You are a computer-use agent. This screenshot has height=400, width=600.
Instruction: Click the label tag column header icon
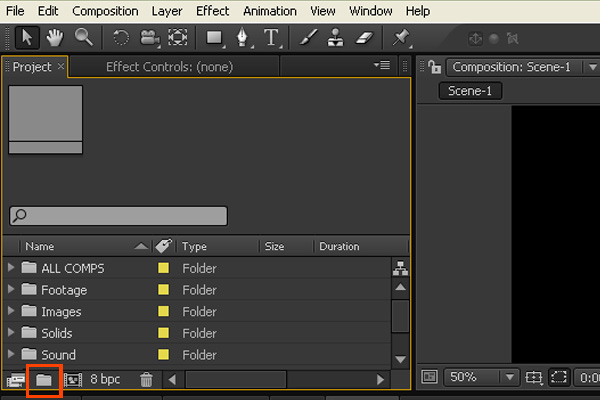coord(164,246)
